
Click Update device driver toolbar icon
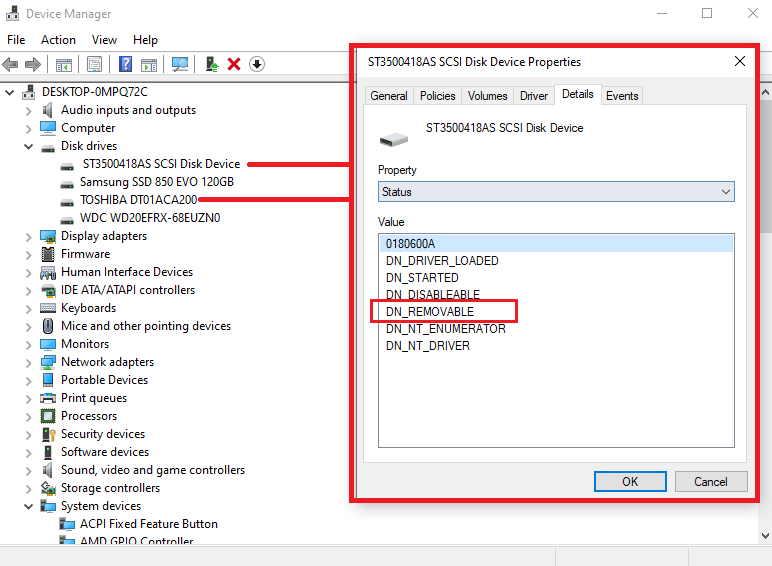212,64
